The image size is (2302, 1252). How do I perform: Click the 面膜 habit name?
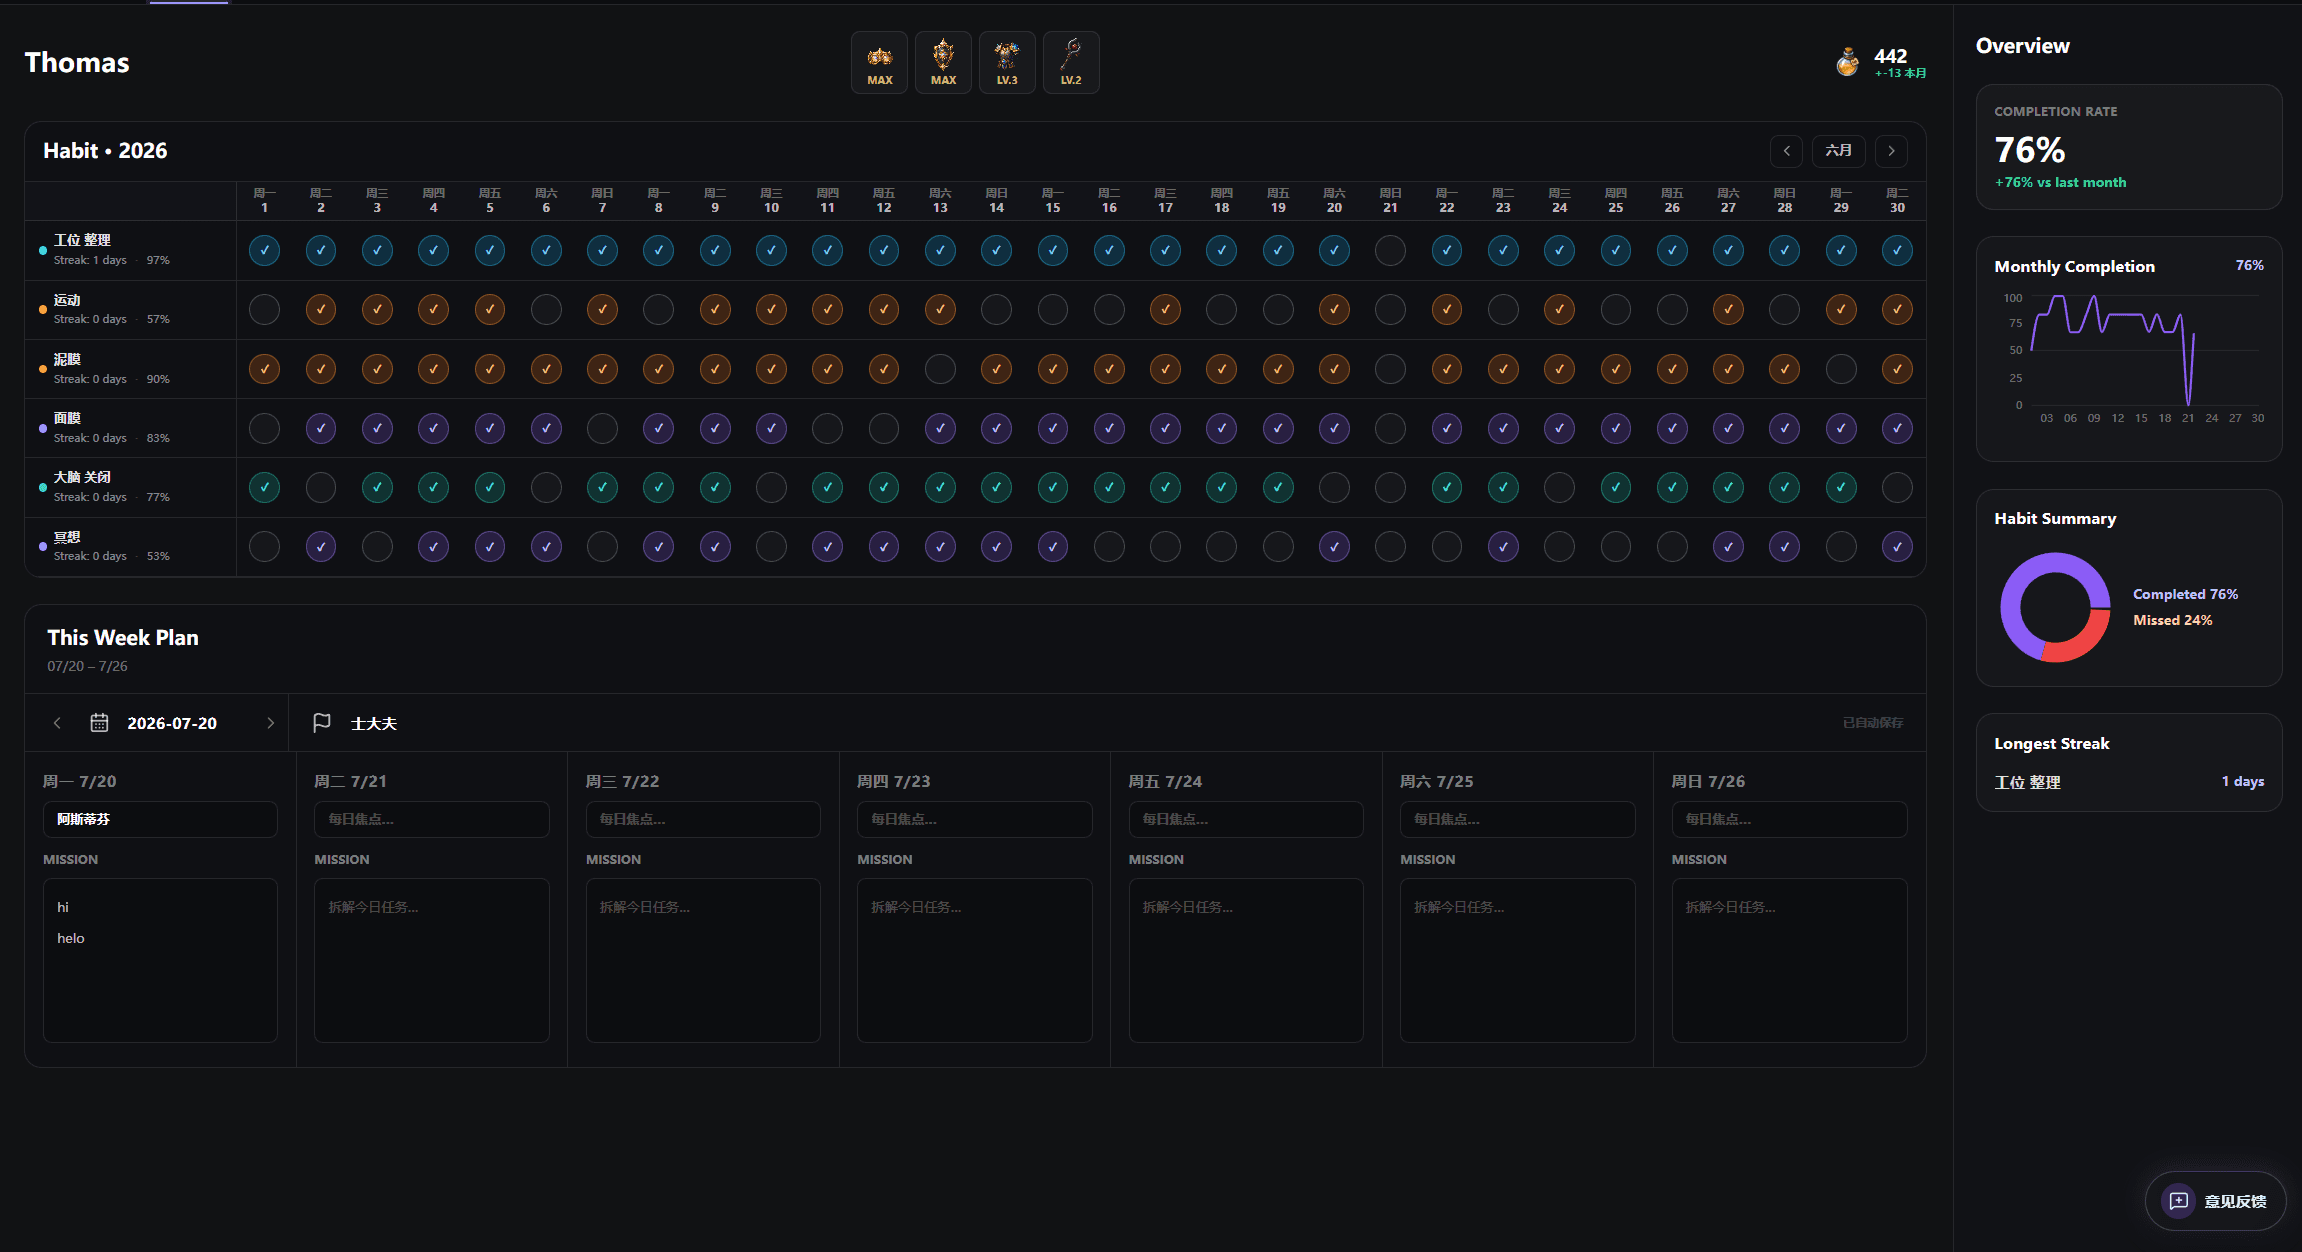[67, 418]
